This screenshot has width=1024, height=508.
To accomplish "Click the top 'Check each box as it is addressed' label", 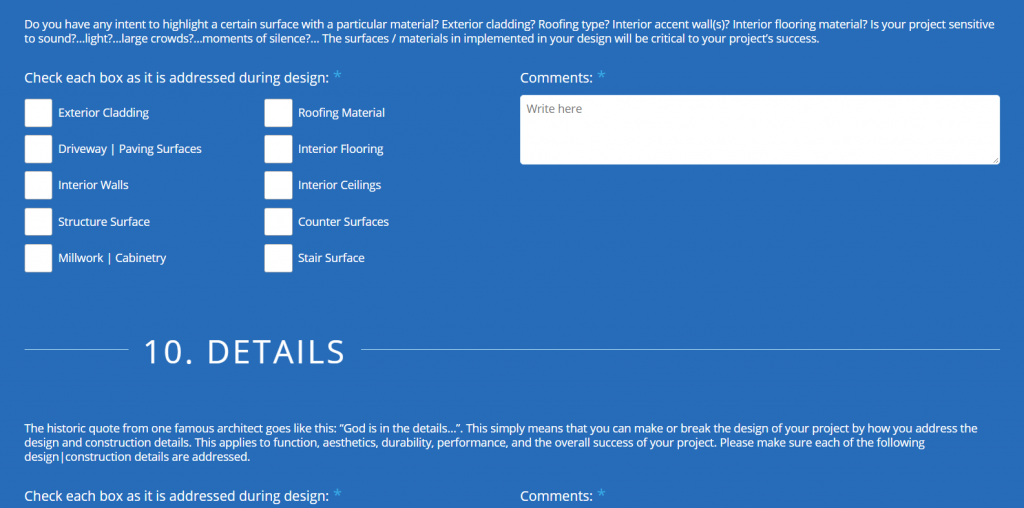I will click(176, 77).
